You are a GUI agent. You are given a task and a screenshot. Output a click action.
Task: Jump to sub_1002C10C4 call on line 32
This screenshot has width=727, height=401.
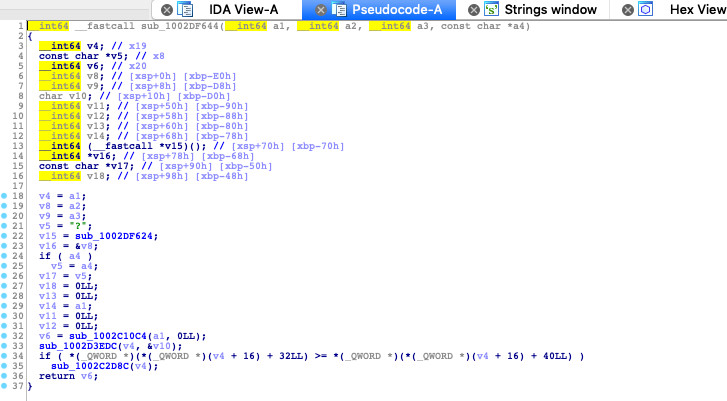click(x=108, y=336)
